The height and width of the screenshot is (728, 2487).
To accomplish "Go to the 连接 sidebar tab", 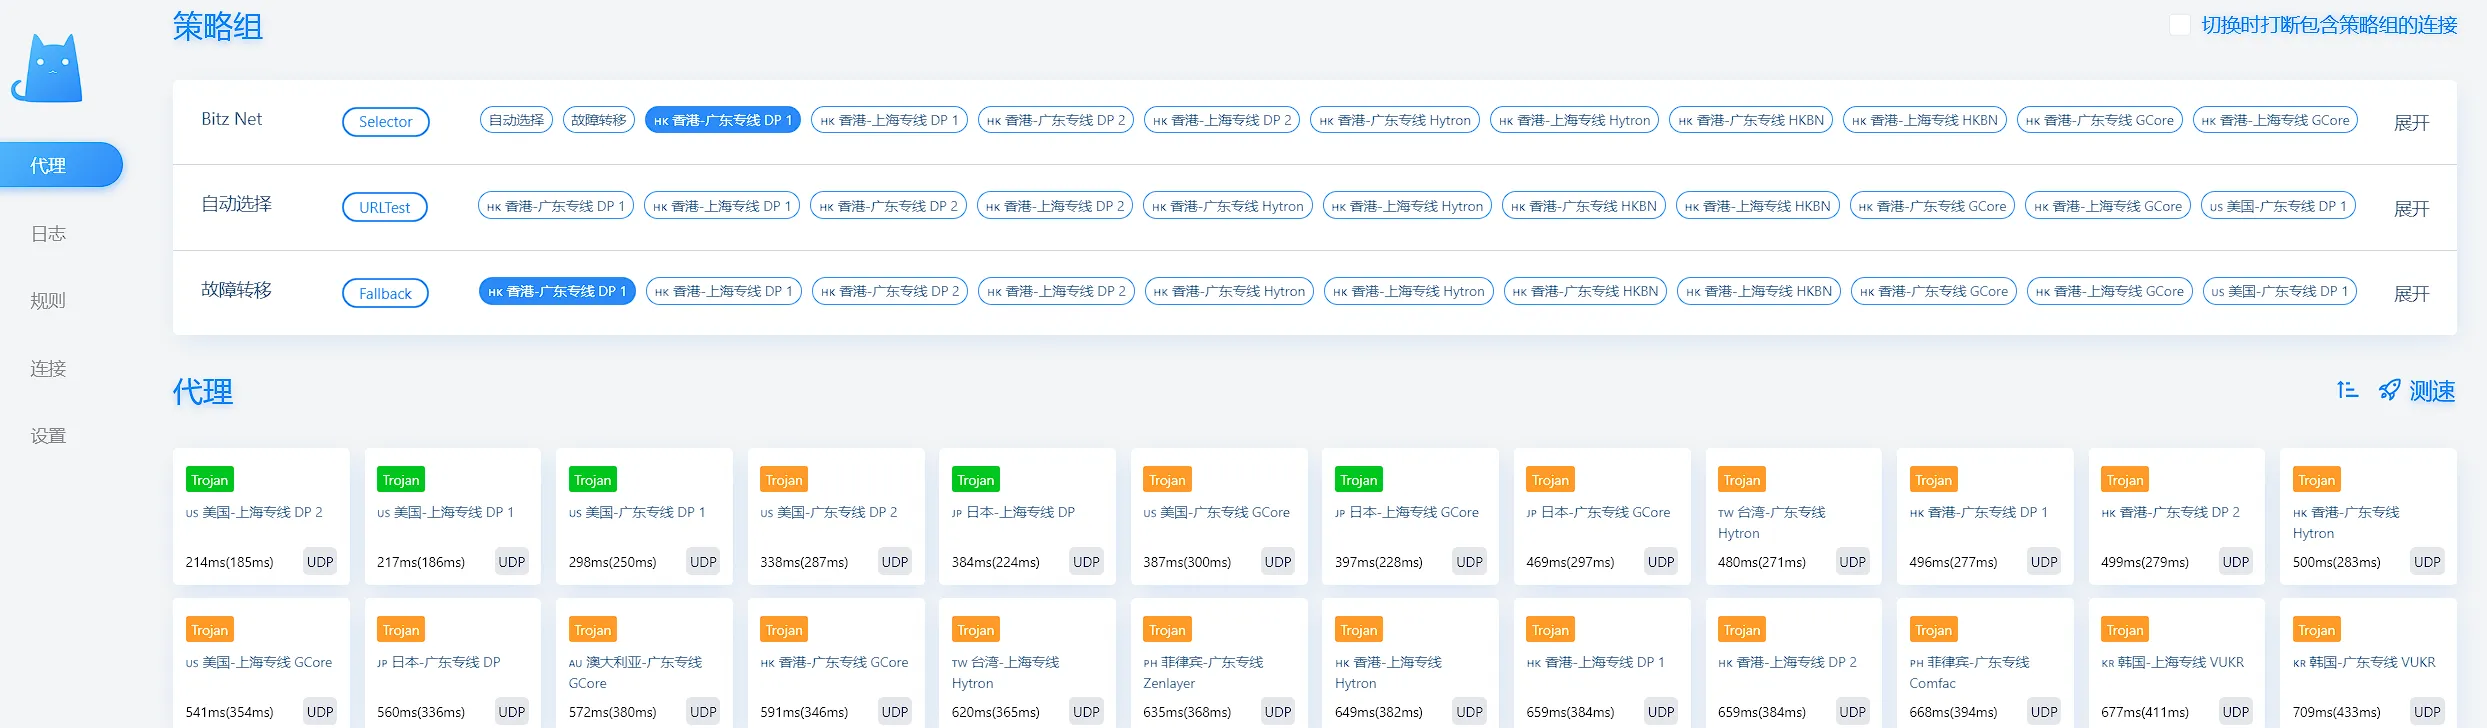I will click(48, 368).
